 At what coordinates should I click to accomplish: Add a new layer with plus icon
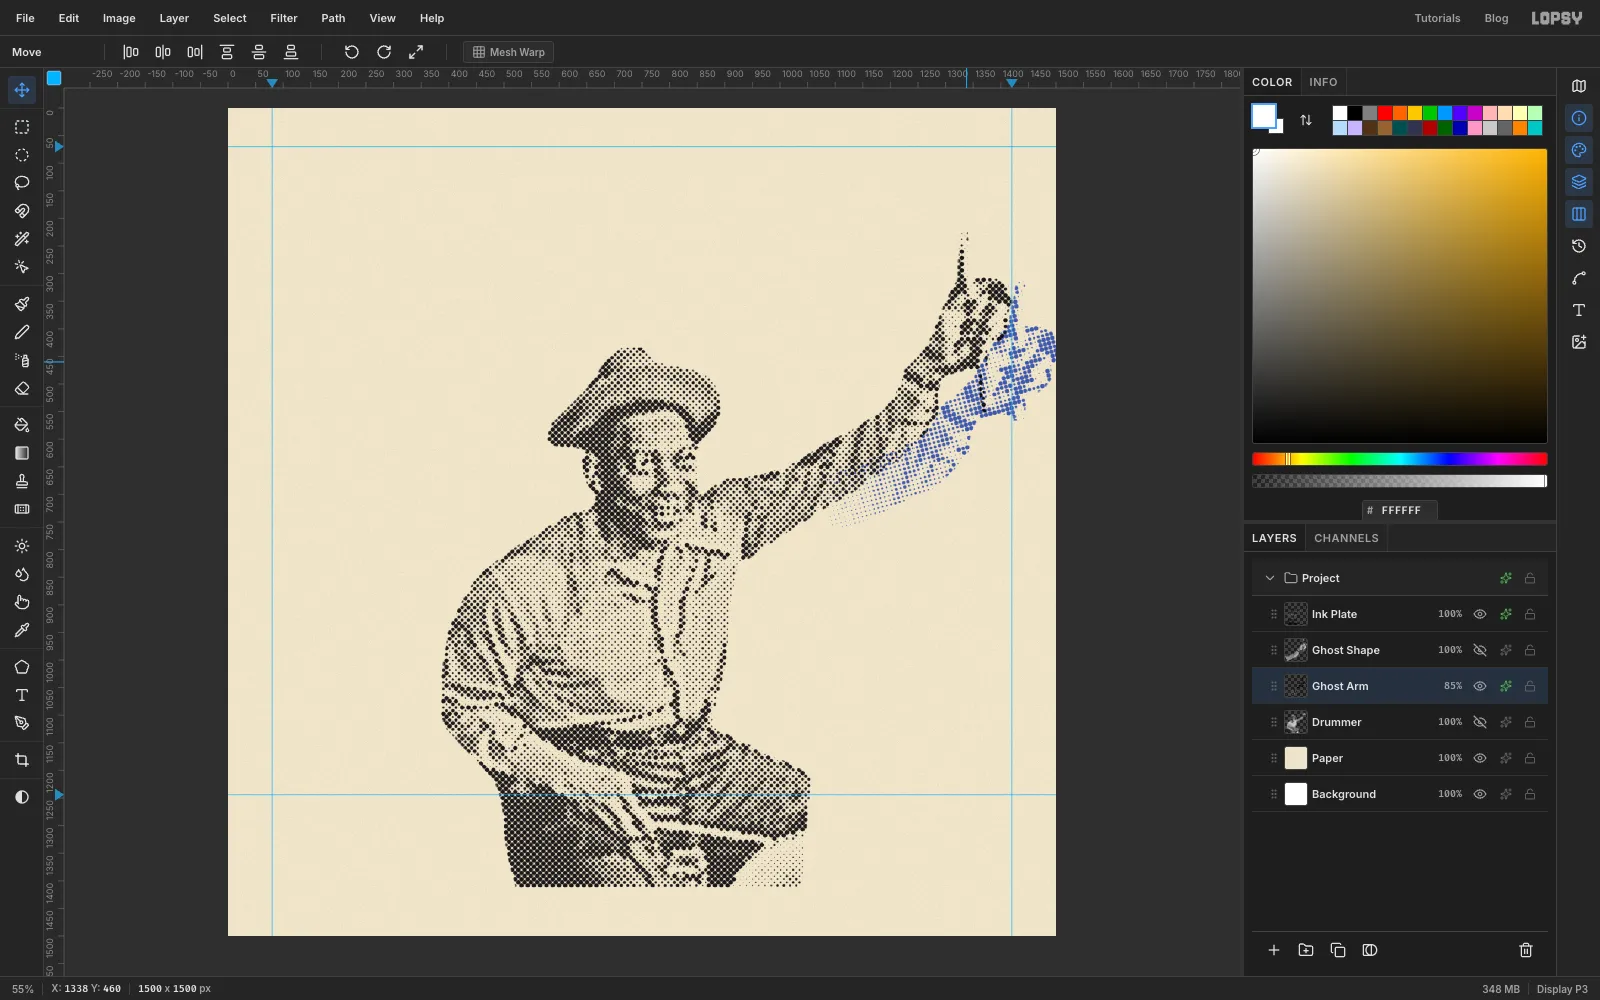(x=1274, y=950)
